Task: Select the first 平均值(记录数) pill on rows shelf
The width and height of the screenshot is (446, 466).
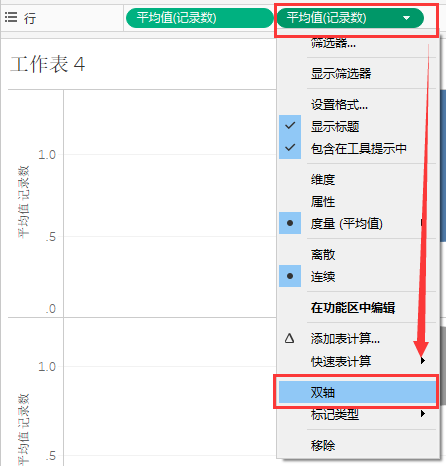Action: 199,18
